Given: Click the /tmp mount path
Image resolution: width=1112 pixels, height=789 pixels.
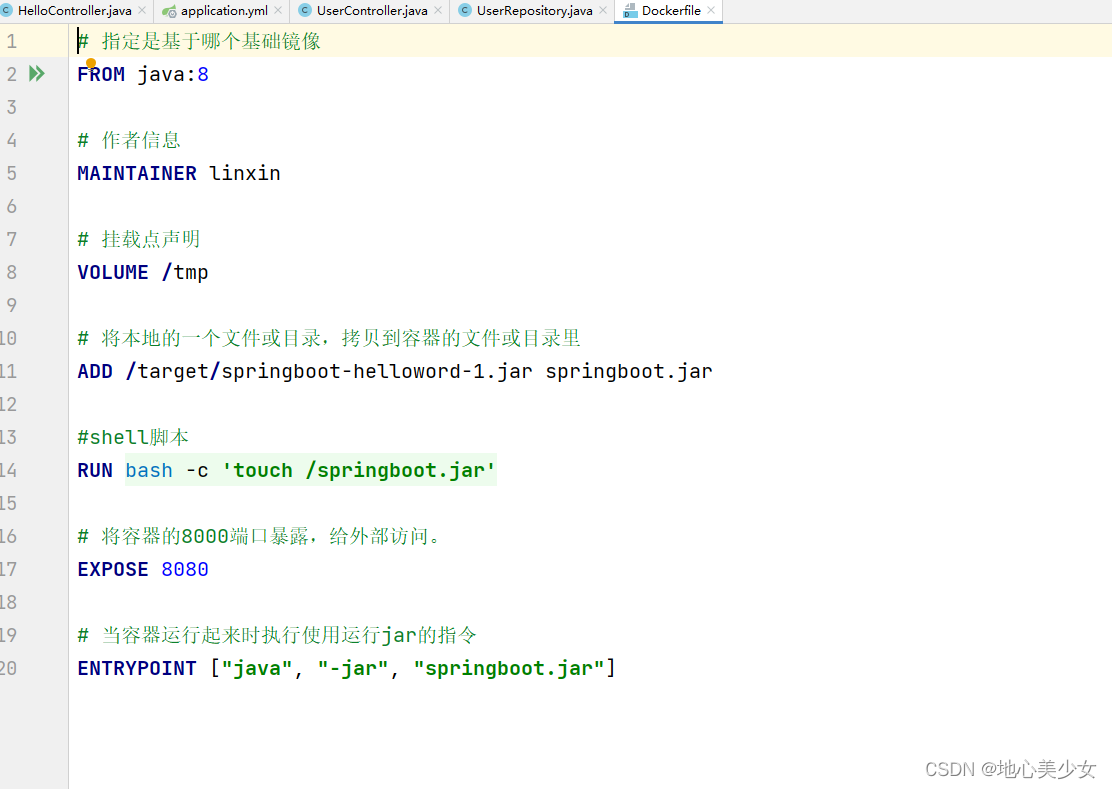Looking at the screenshot, I should (x=184, y=273).
